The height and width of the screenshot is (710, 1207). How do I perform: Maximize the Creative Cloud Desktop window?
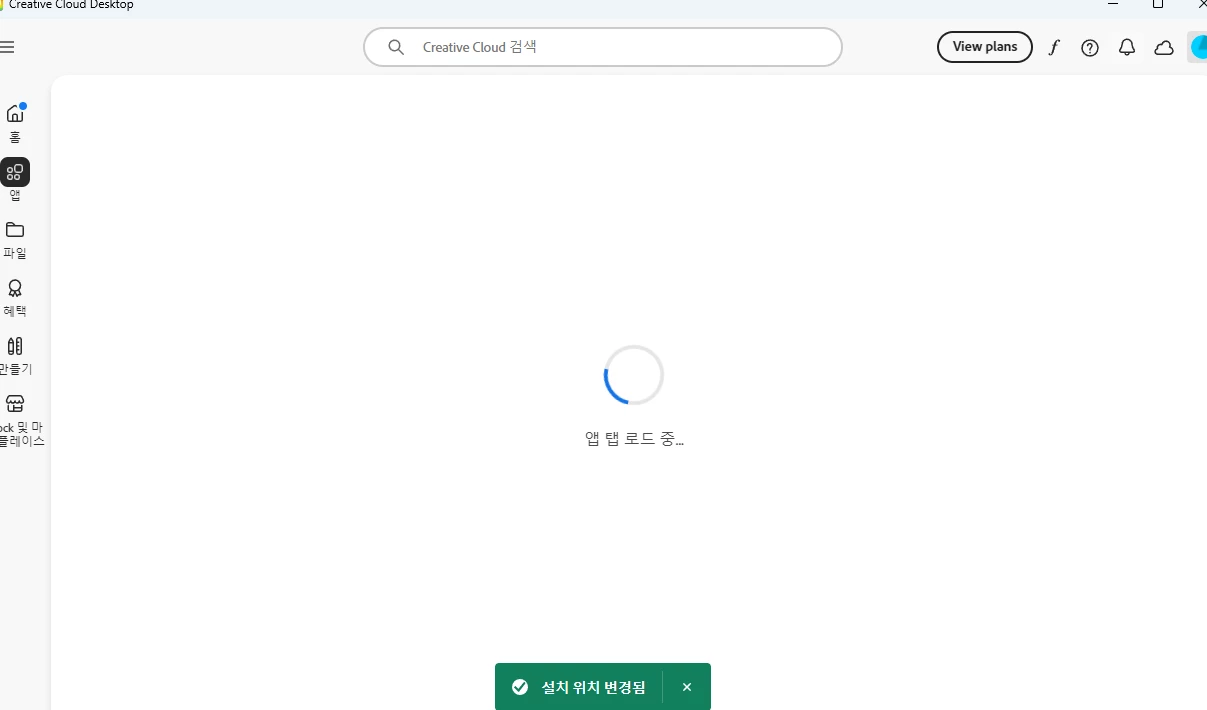click(1158, 5)
